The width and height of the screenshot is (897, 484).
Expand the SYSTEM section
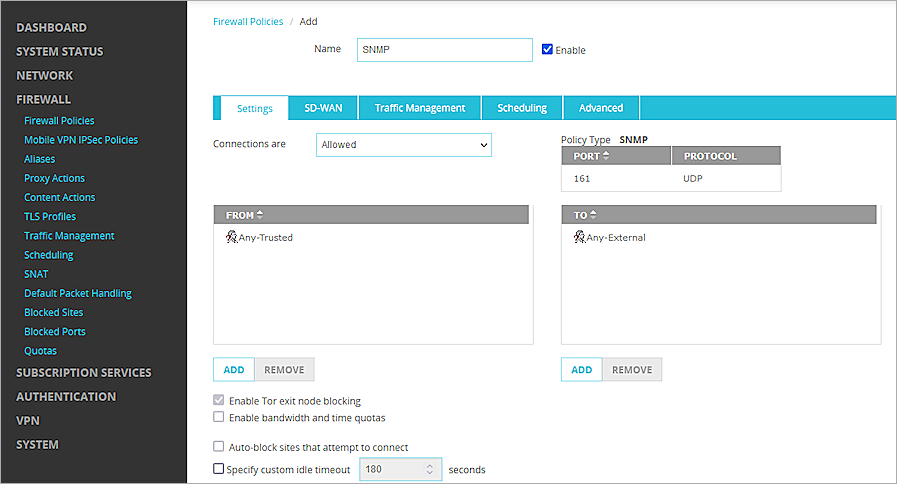coord(37,445)
